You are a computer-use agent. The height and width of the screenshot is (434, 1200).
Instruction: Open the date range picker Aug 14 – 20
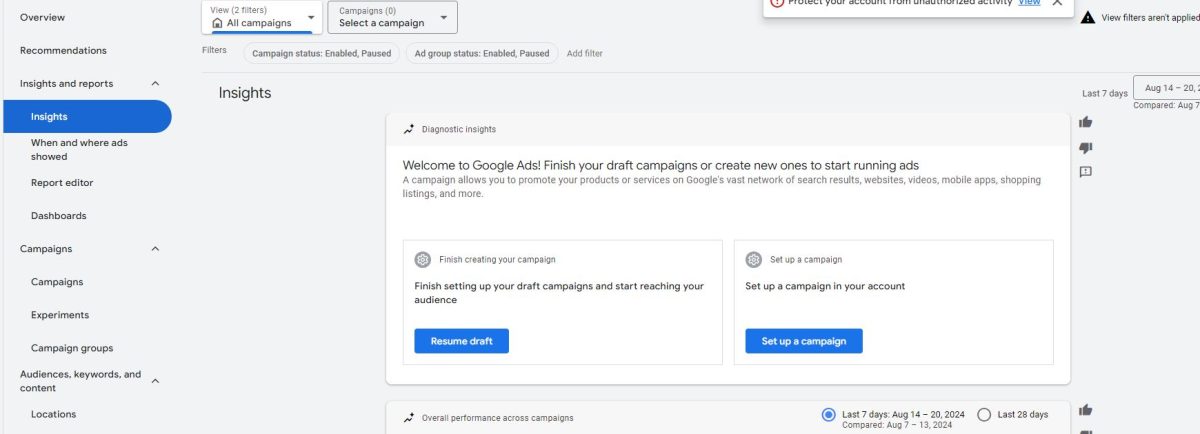1167,88
